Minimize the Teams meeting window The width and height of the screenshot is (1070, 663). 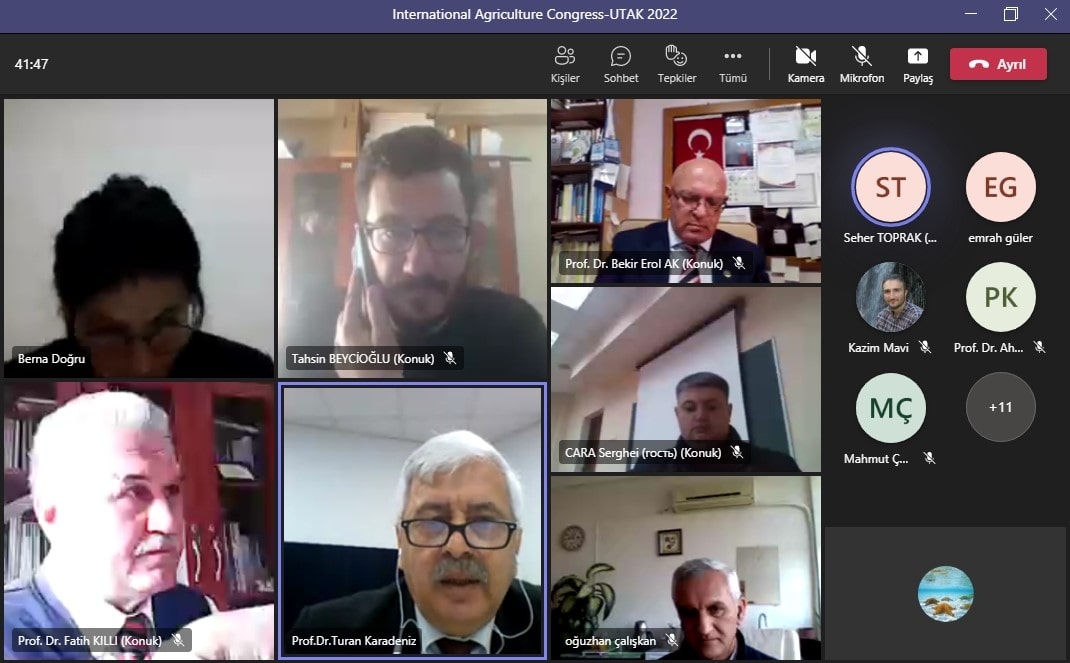coord(971,14)
